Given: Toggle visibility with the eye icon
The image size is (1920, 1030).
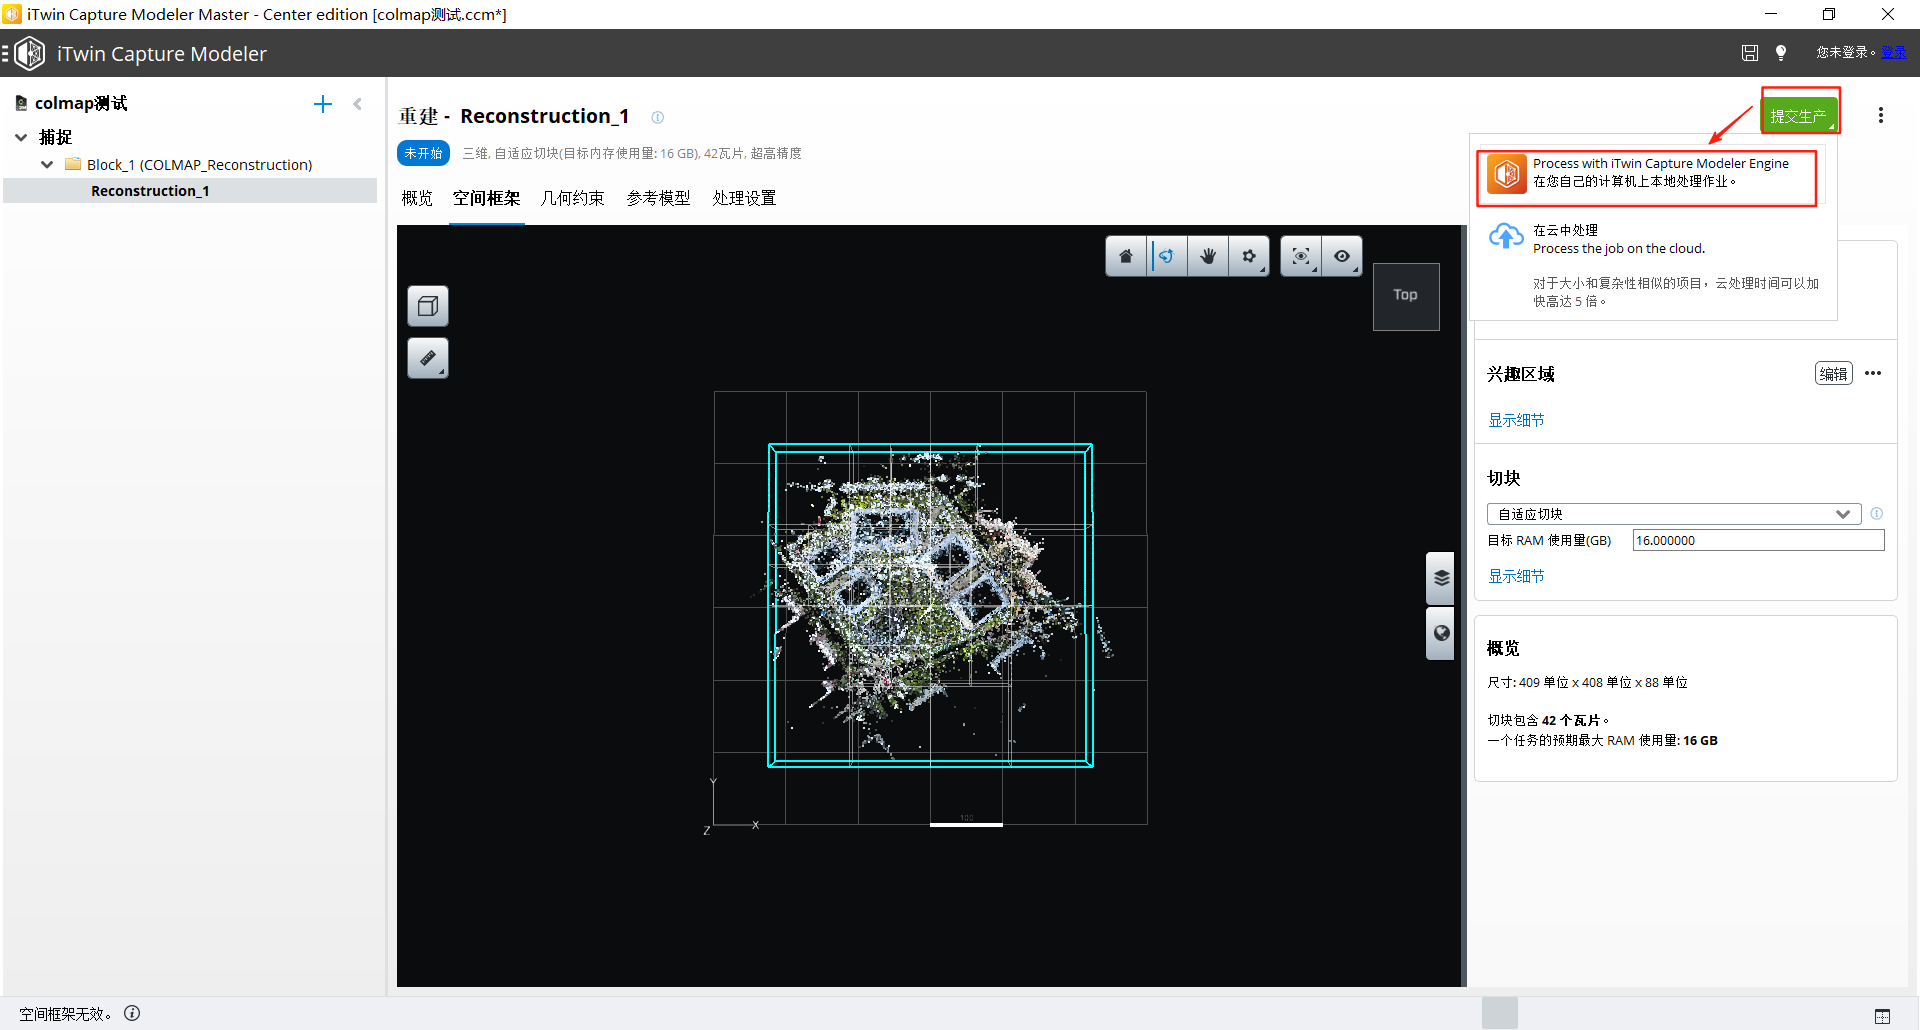Looking at the screenshot, I should click(1342, 256).
